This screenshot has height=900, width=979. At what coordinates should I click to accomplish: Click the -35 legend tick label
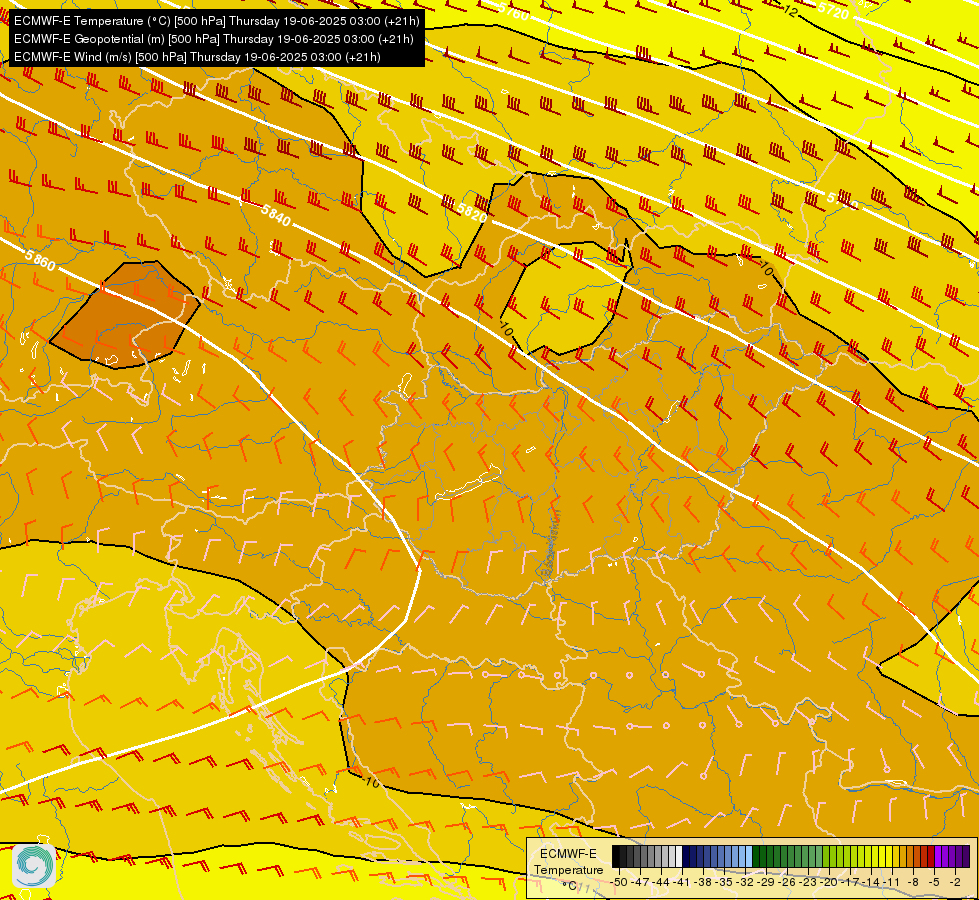[x=724, y=883]
